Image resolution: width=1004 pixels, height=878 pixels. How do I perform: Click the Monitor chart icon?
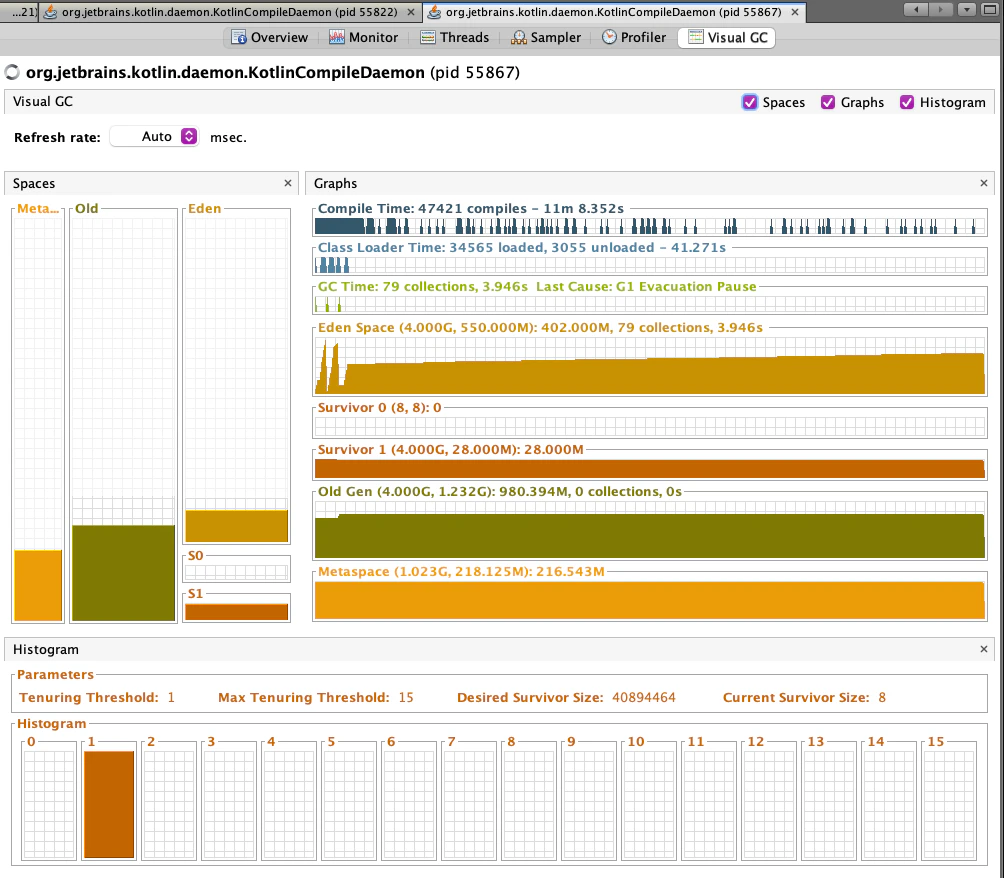(337, 38)
